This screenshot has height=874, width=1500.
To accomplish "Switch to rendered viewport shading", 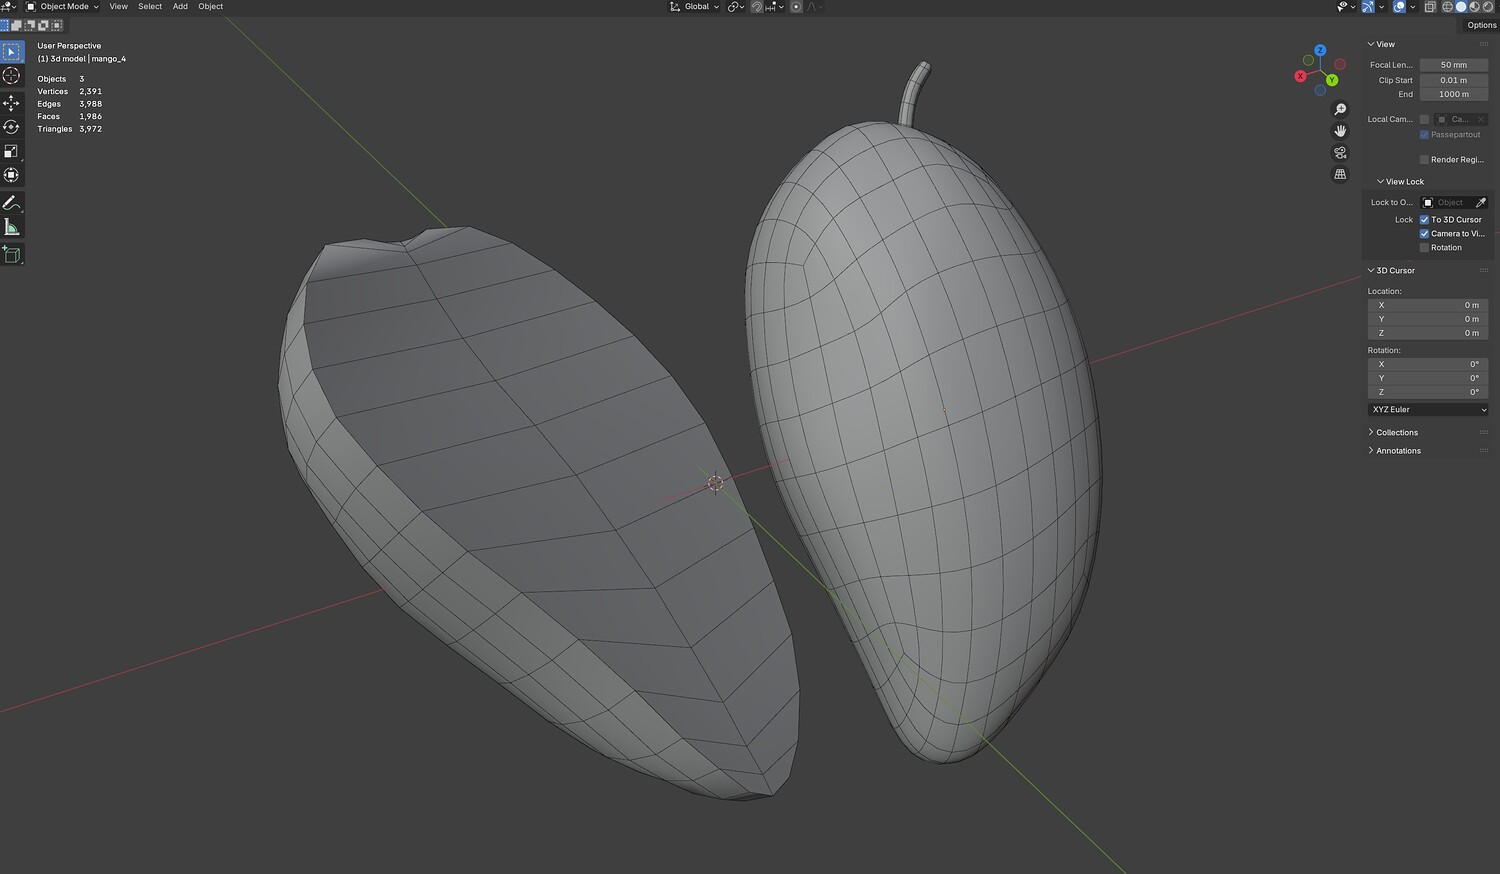I will (x=1488, y=7).
